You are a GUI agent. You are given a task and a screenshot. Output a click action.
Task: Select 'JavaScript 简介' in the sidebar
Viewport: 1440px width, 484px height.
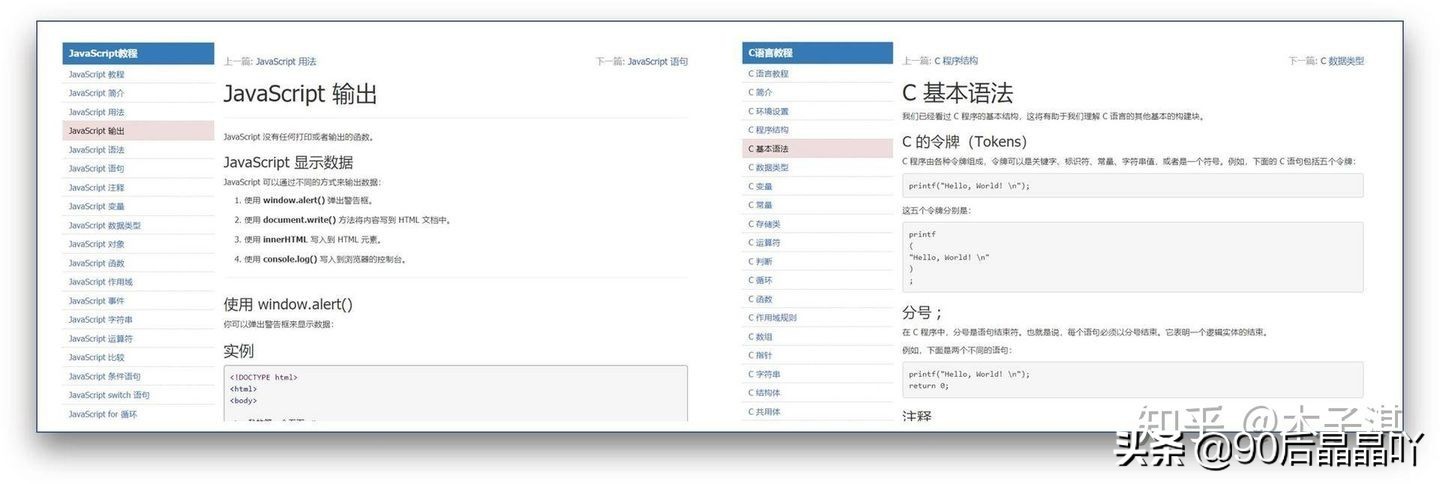[97, 93]
